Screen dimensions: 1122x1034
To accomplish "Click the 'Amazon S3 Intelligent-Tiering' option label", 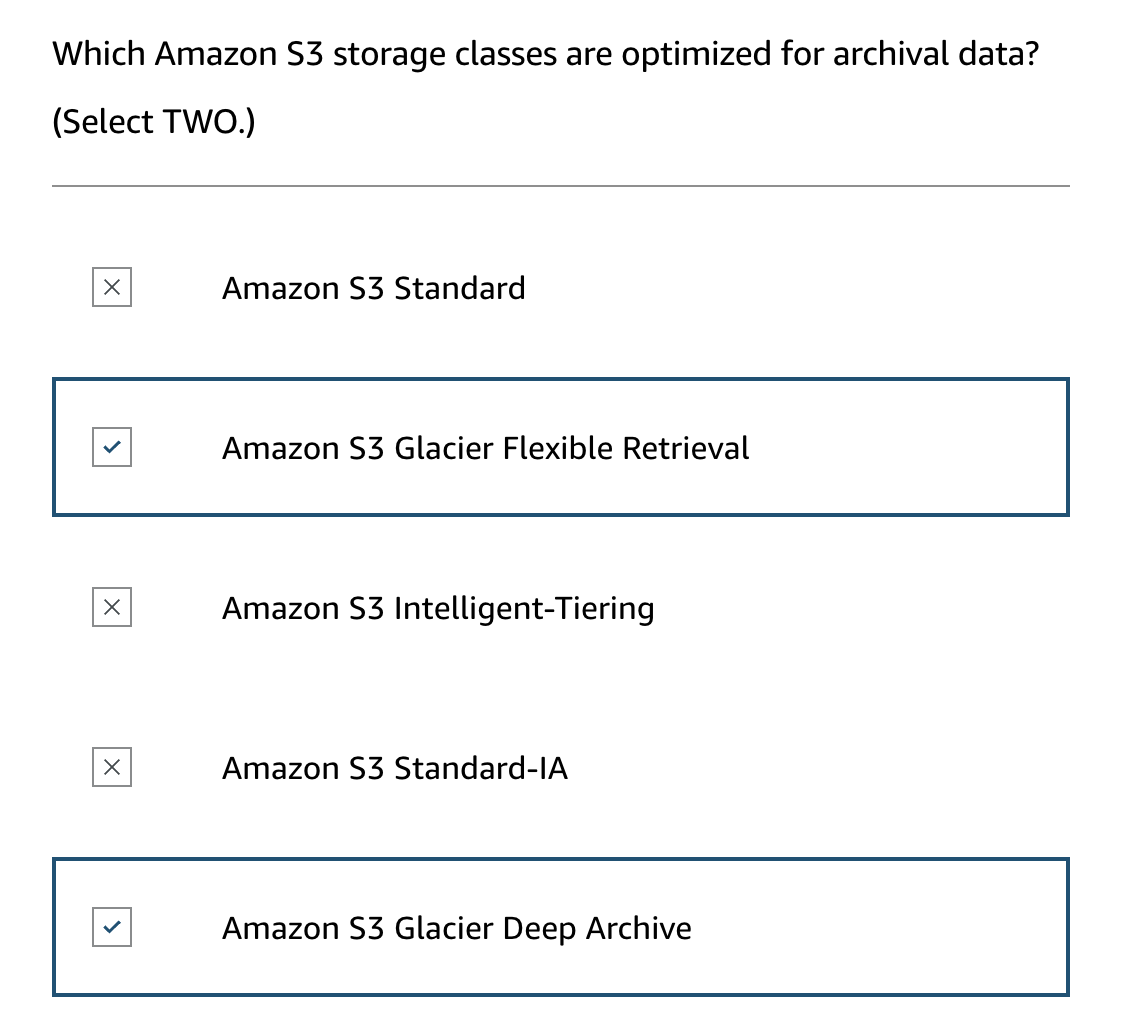I will [438, 607].
